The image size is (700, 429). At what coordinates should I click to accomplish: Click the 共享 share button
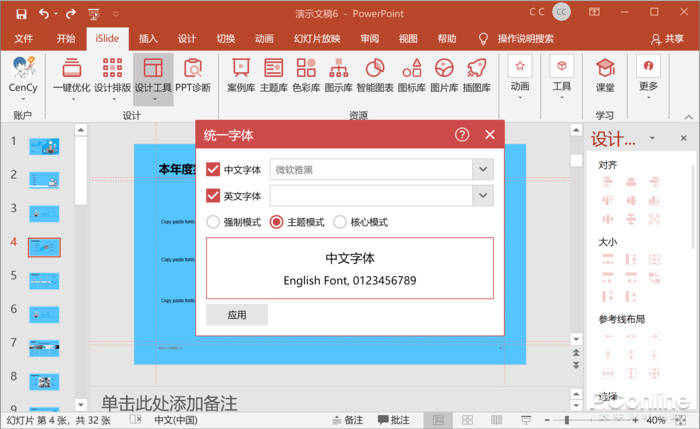(667, 38)
